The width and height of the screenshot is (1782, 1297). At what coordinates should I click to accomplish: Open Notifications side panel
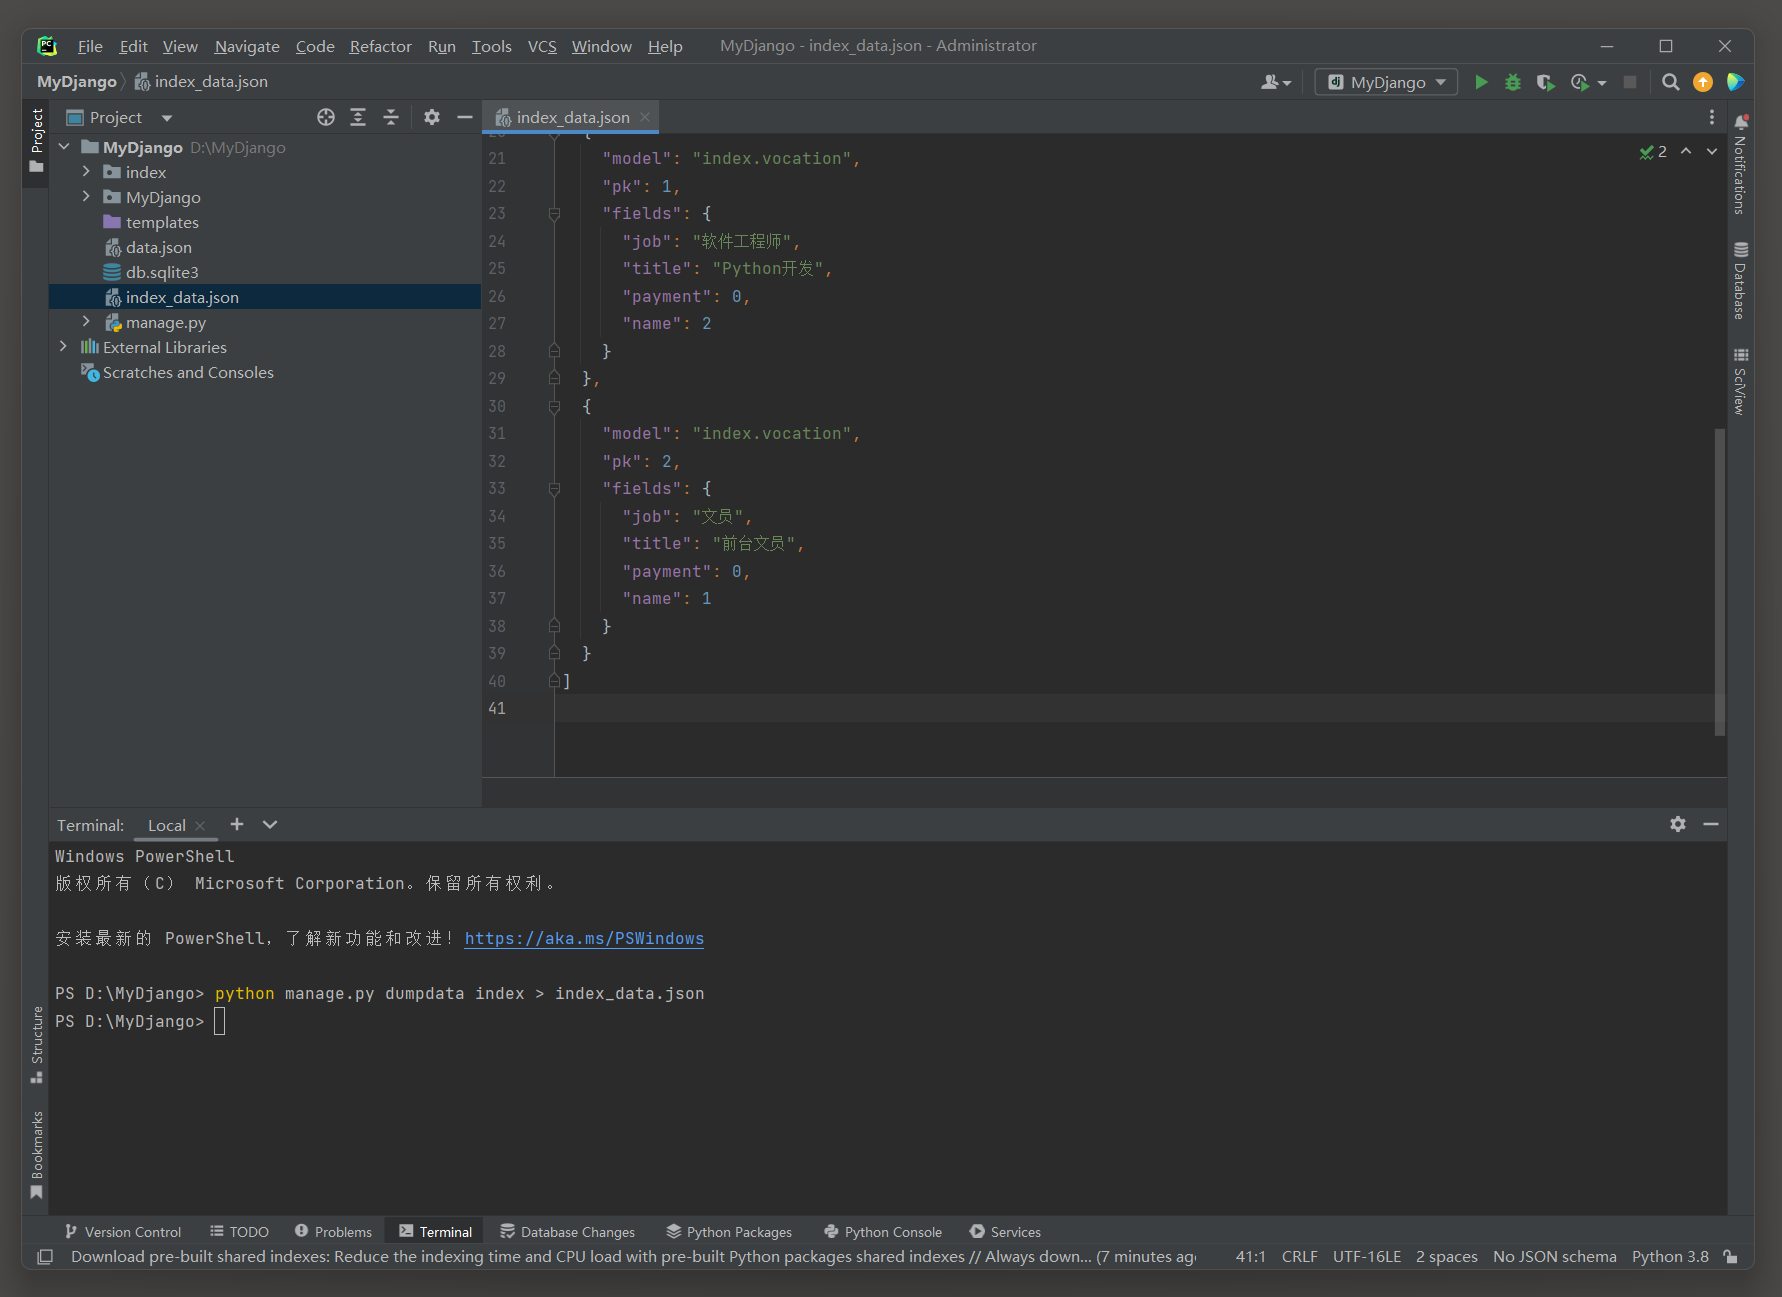pos(1741,164)
